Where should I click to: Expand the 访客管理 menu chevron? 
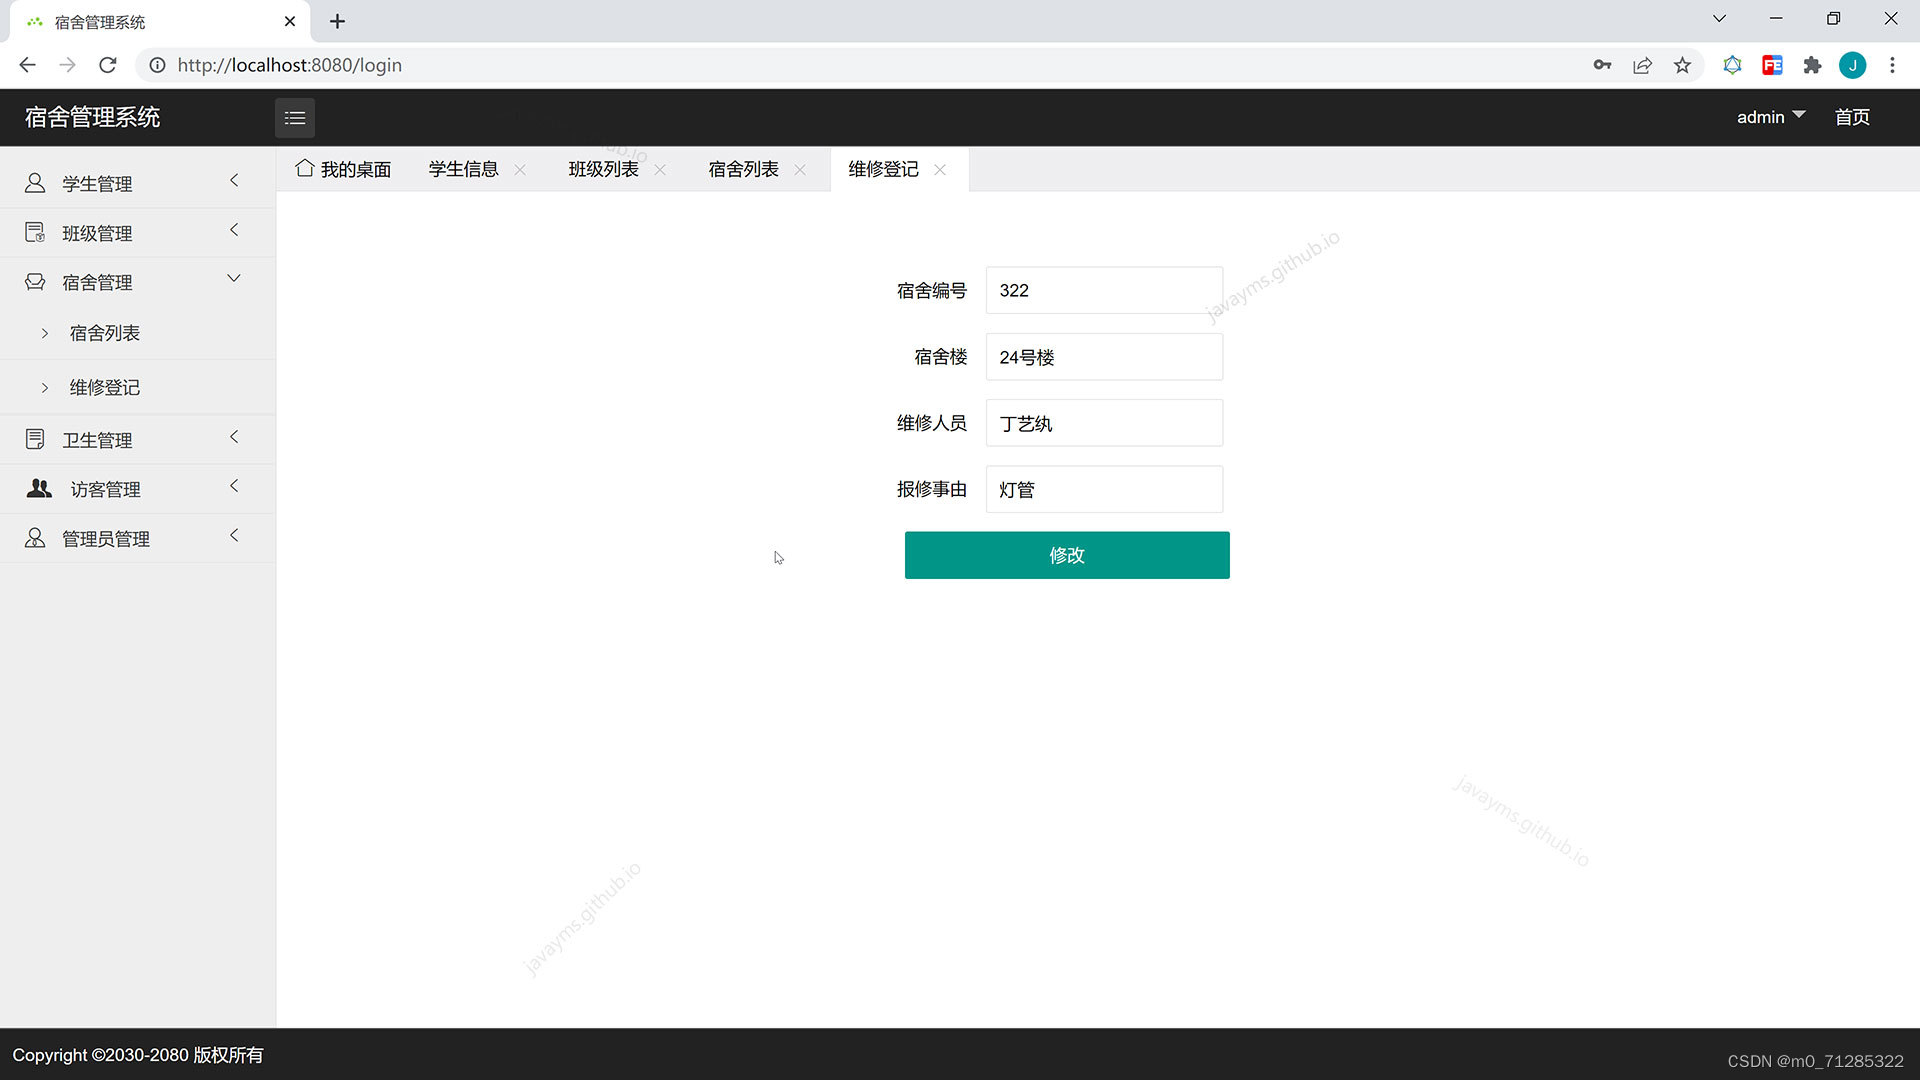point(234,486)
